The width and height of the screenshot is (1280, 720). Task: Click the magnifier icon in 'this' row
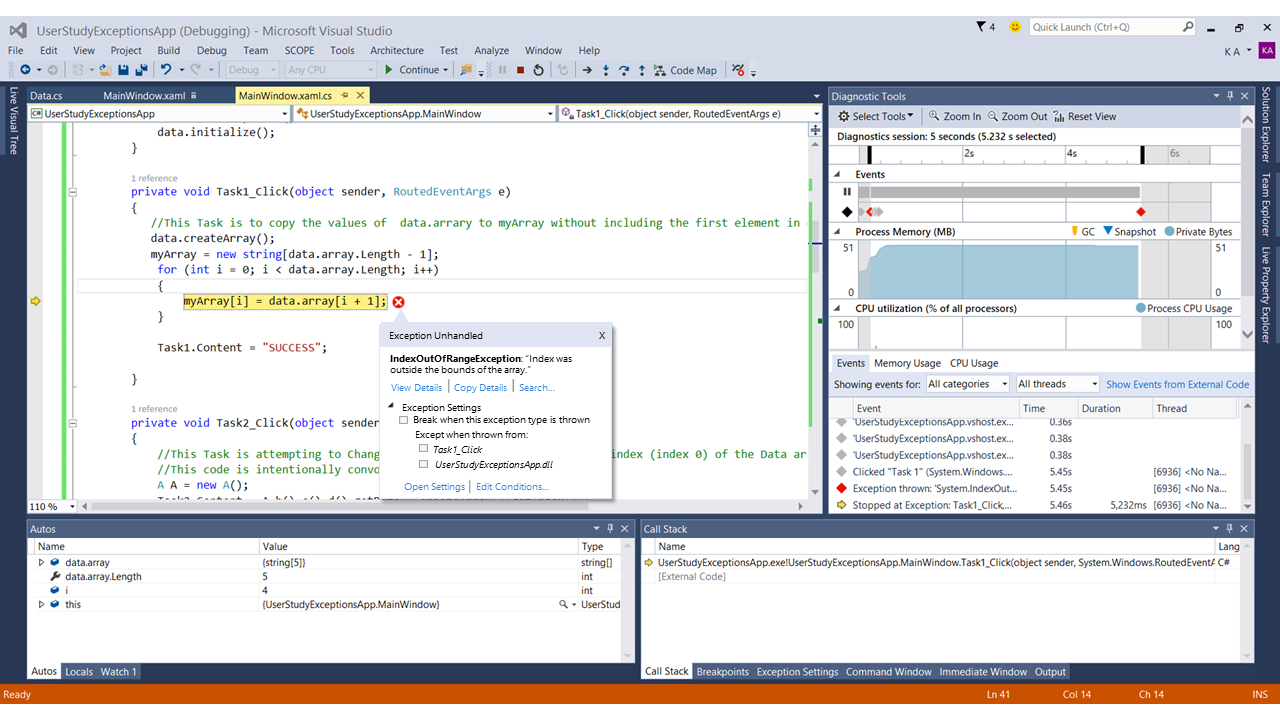564,605
